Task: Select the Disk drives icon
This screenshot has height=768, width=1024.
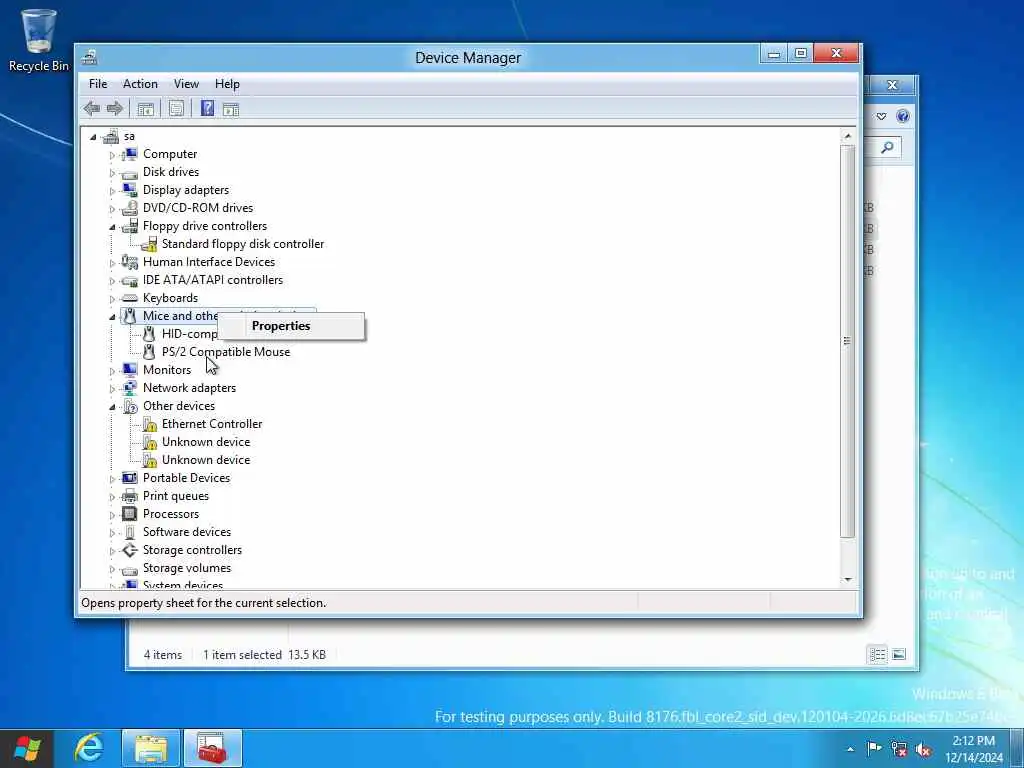Action: pyautogui.click(x=129, y=173)
